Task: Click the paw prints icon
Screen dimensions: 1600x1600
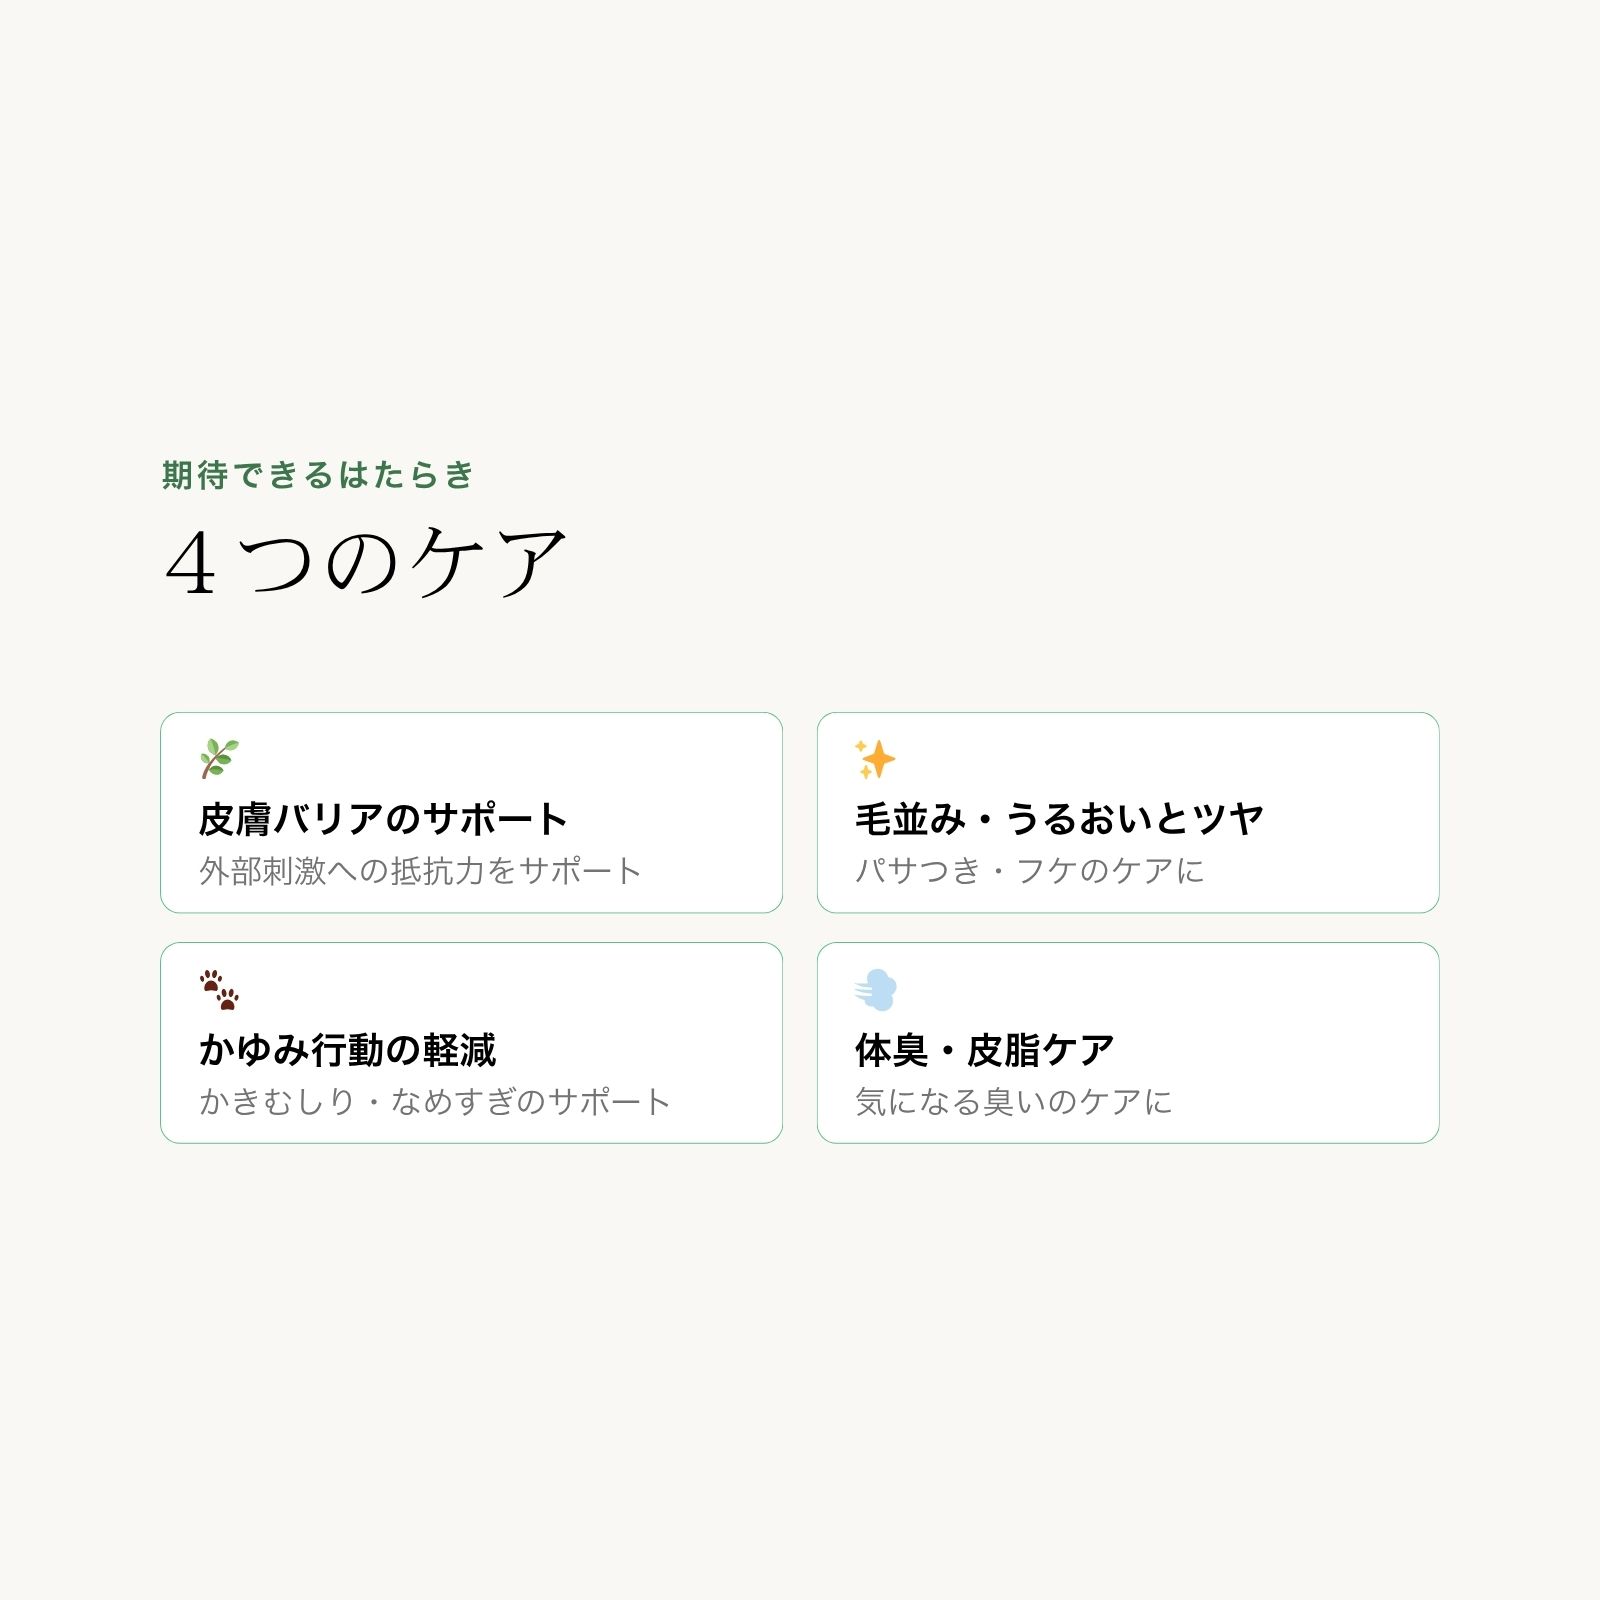Action: pyautogui.click(x=219, y=989)
